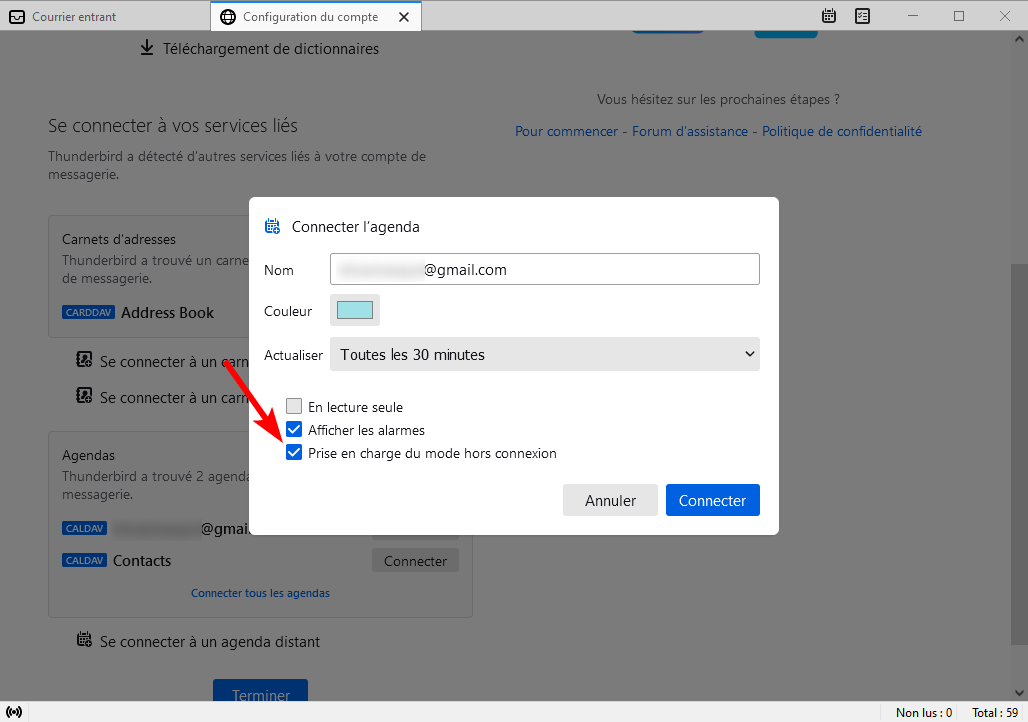Open the "Forum d'assistance" link

pos(689,131)
